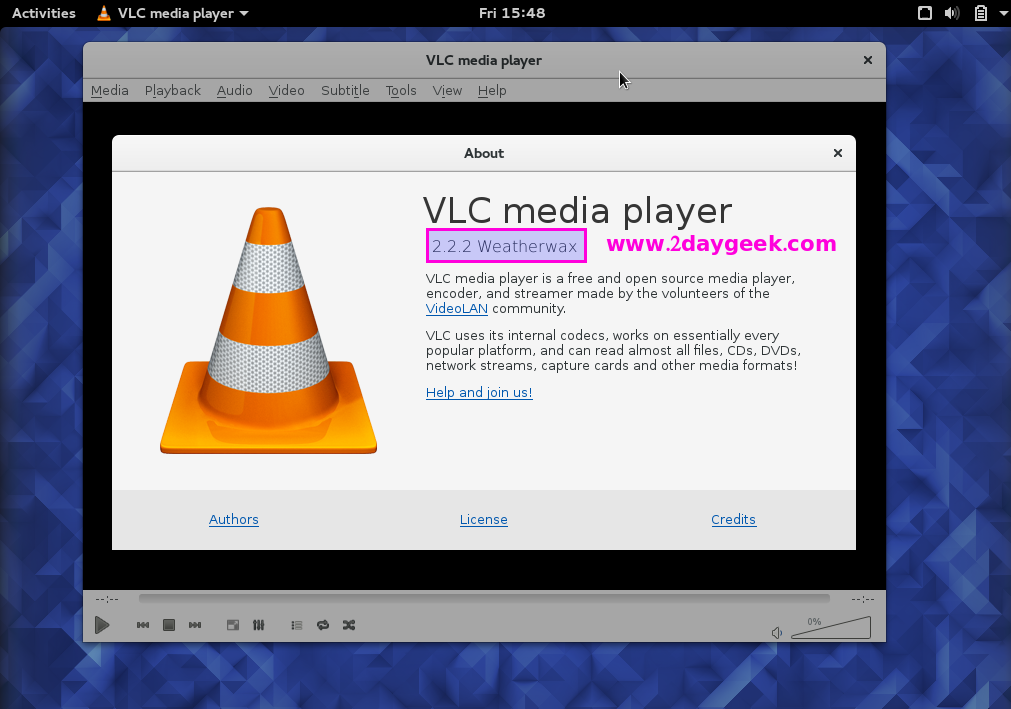View the Authors link in About
This screenshot has height=709, width=1011.
coord(233,520)
